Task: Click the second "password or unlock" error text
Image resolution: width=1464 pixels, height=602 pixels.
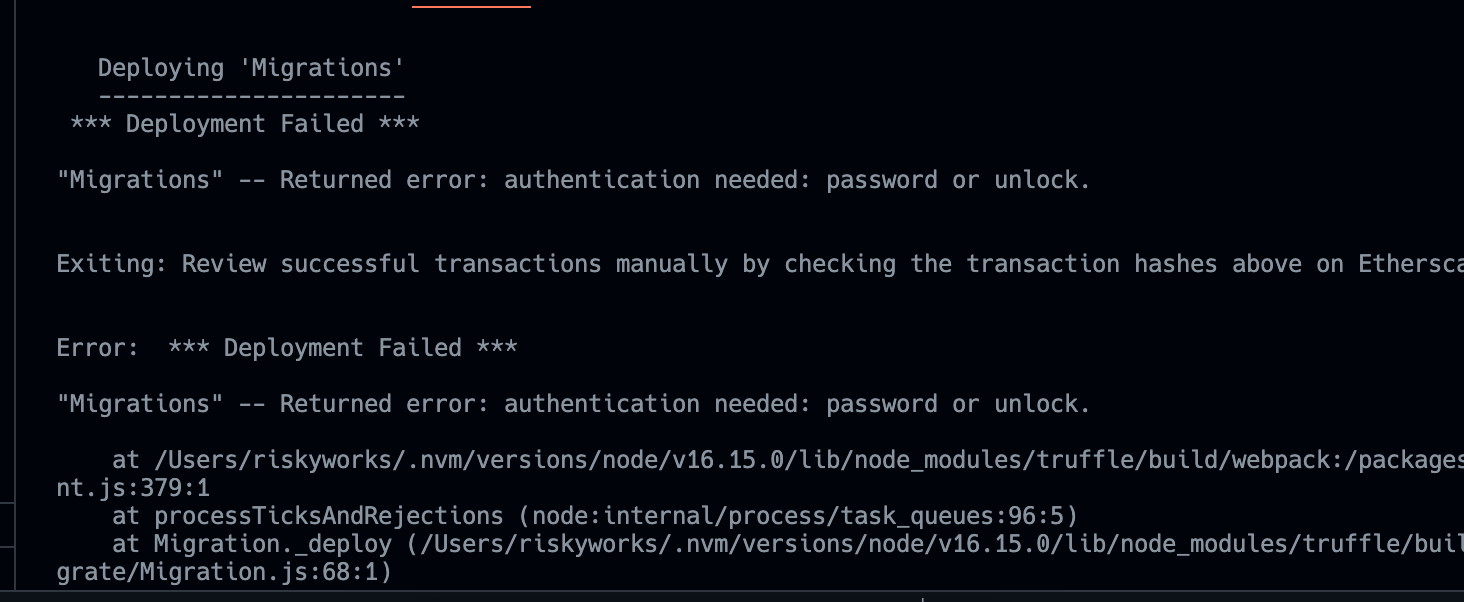Action: click(957, 404)
